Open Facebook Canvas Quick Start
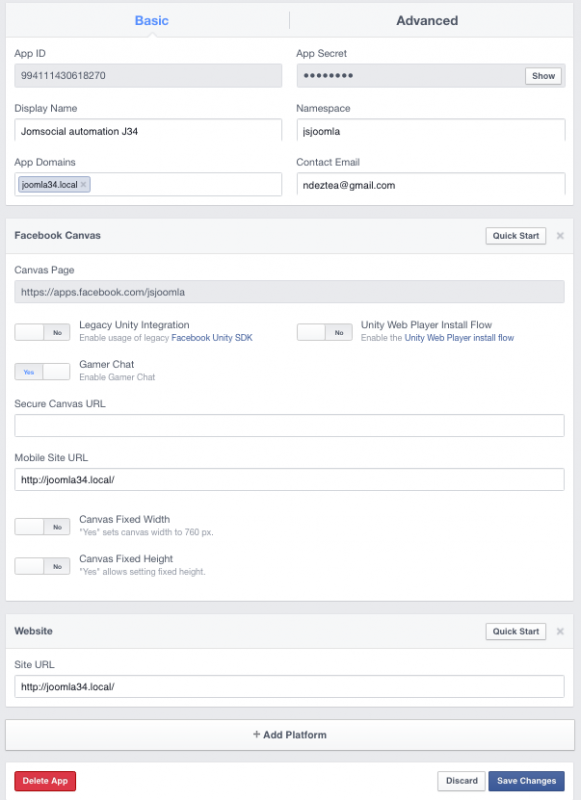The image size is (581, 800). [x=516, y=236]
